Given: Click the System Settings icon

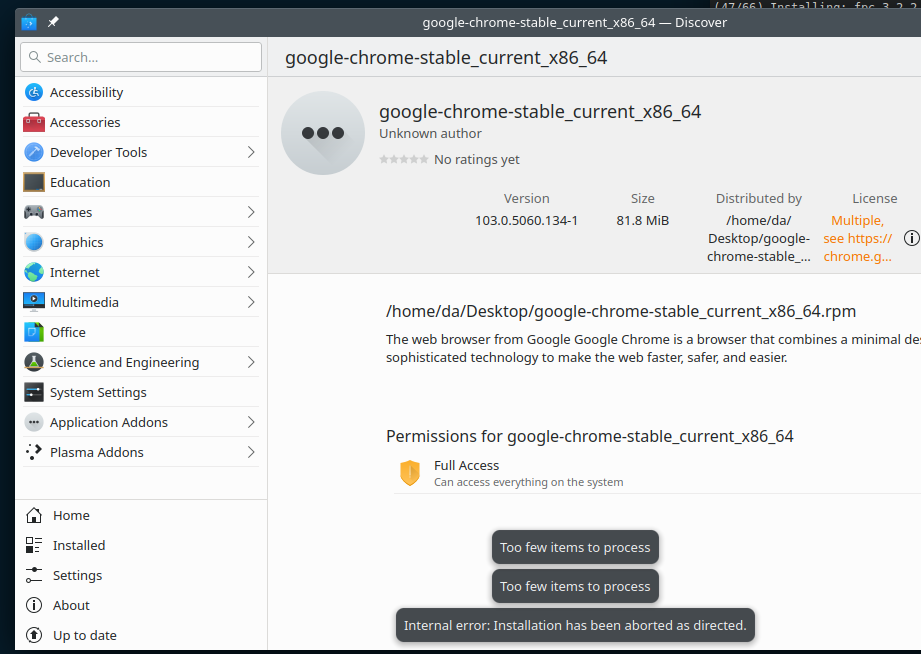Looking at the screenshot, I should (x=34, y=392).
